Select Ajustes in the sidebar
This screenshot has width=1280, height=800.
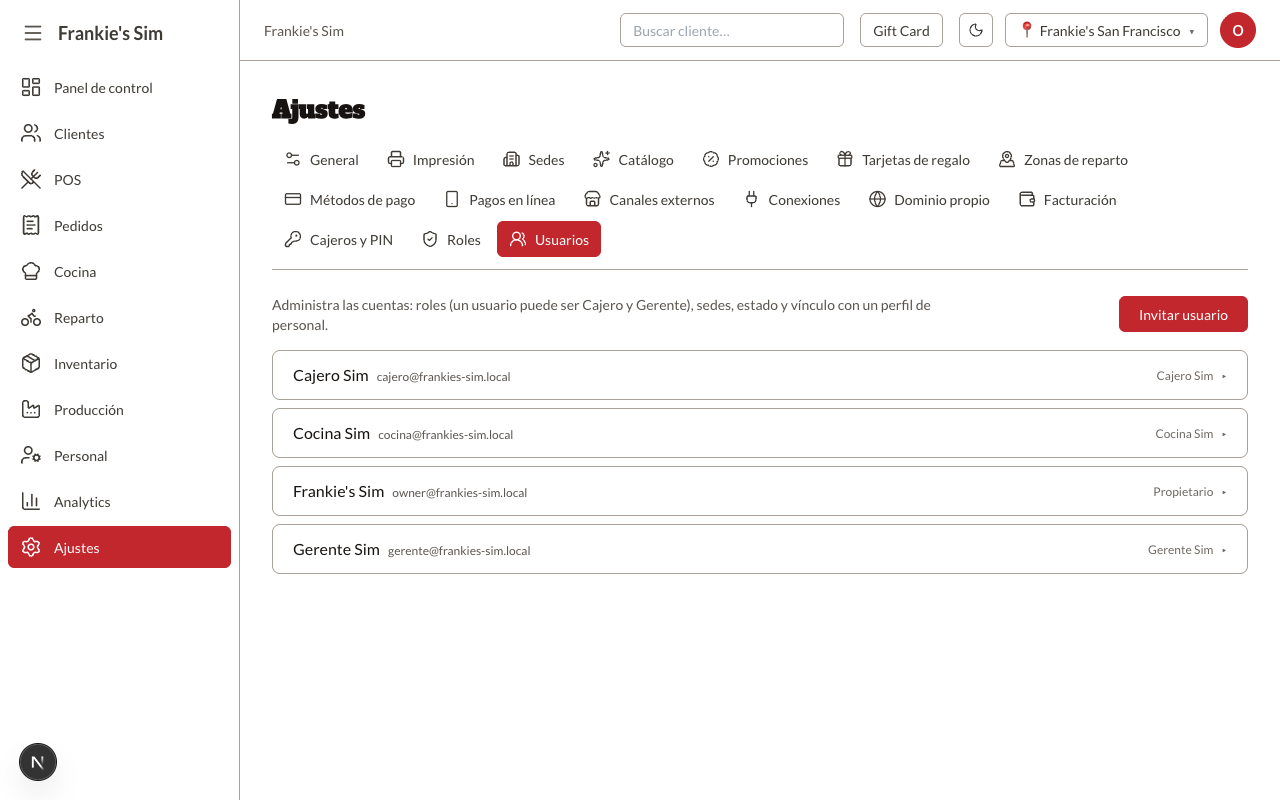click(120, 547)
